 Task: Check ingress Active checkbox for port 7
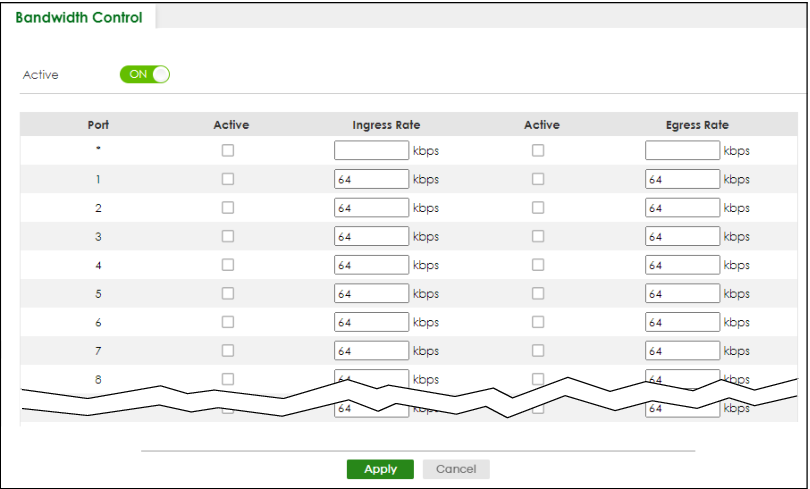[228, 351]
